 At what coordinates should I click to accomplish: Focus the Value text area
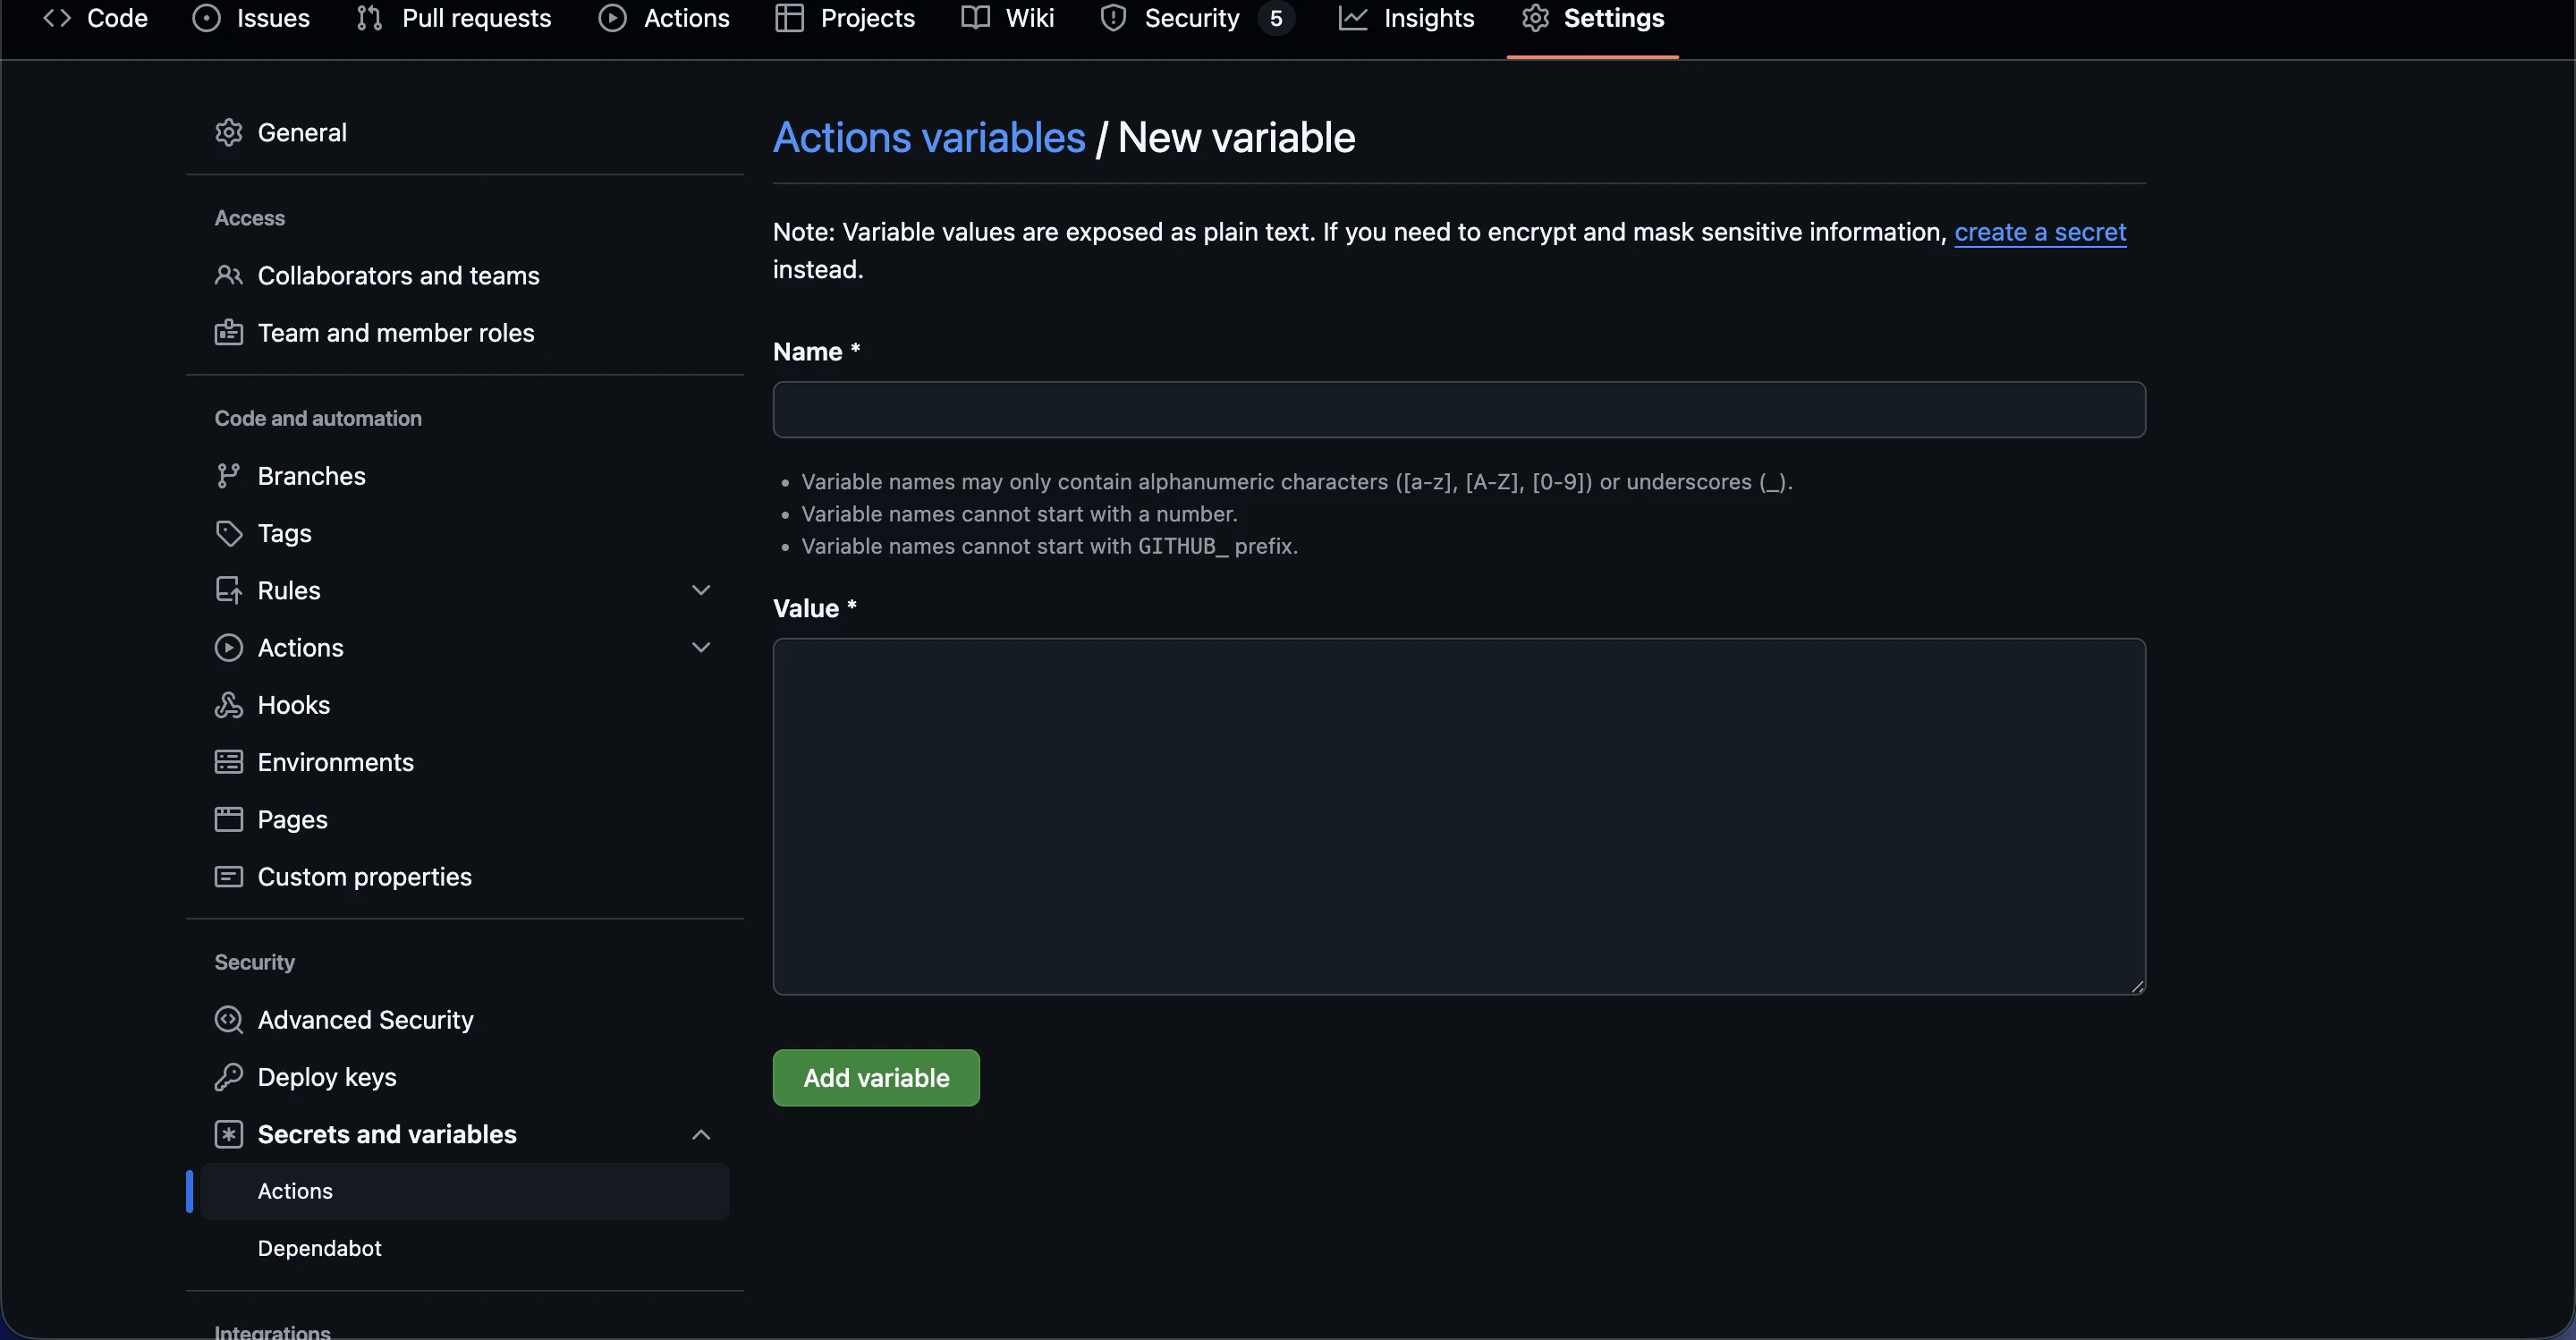(1459, 816)
